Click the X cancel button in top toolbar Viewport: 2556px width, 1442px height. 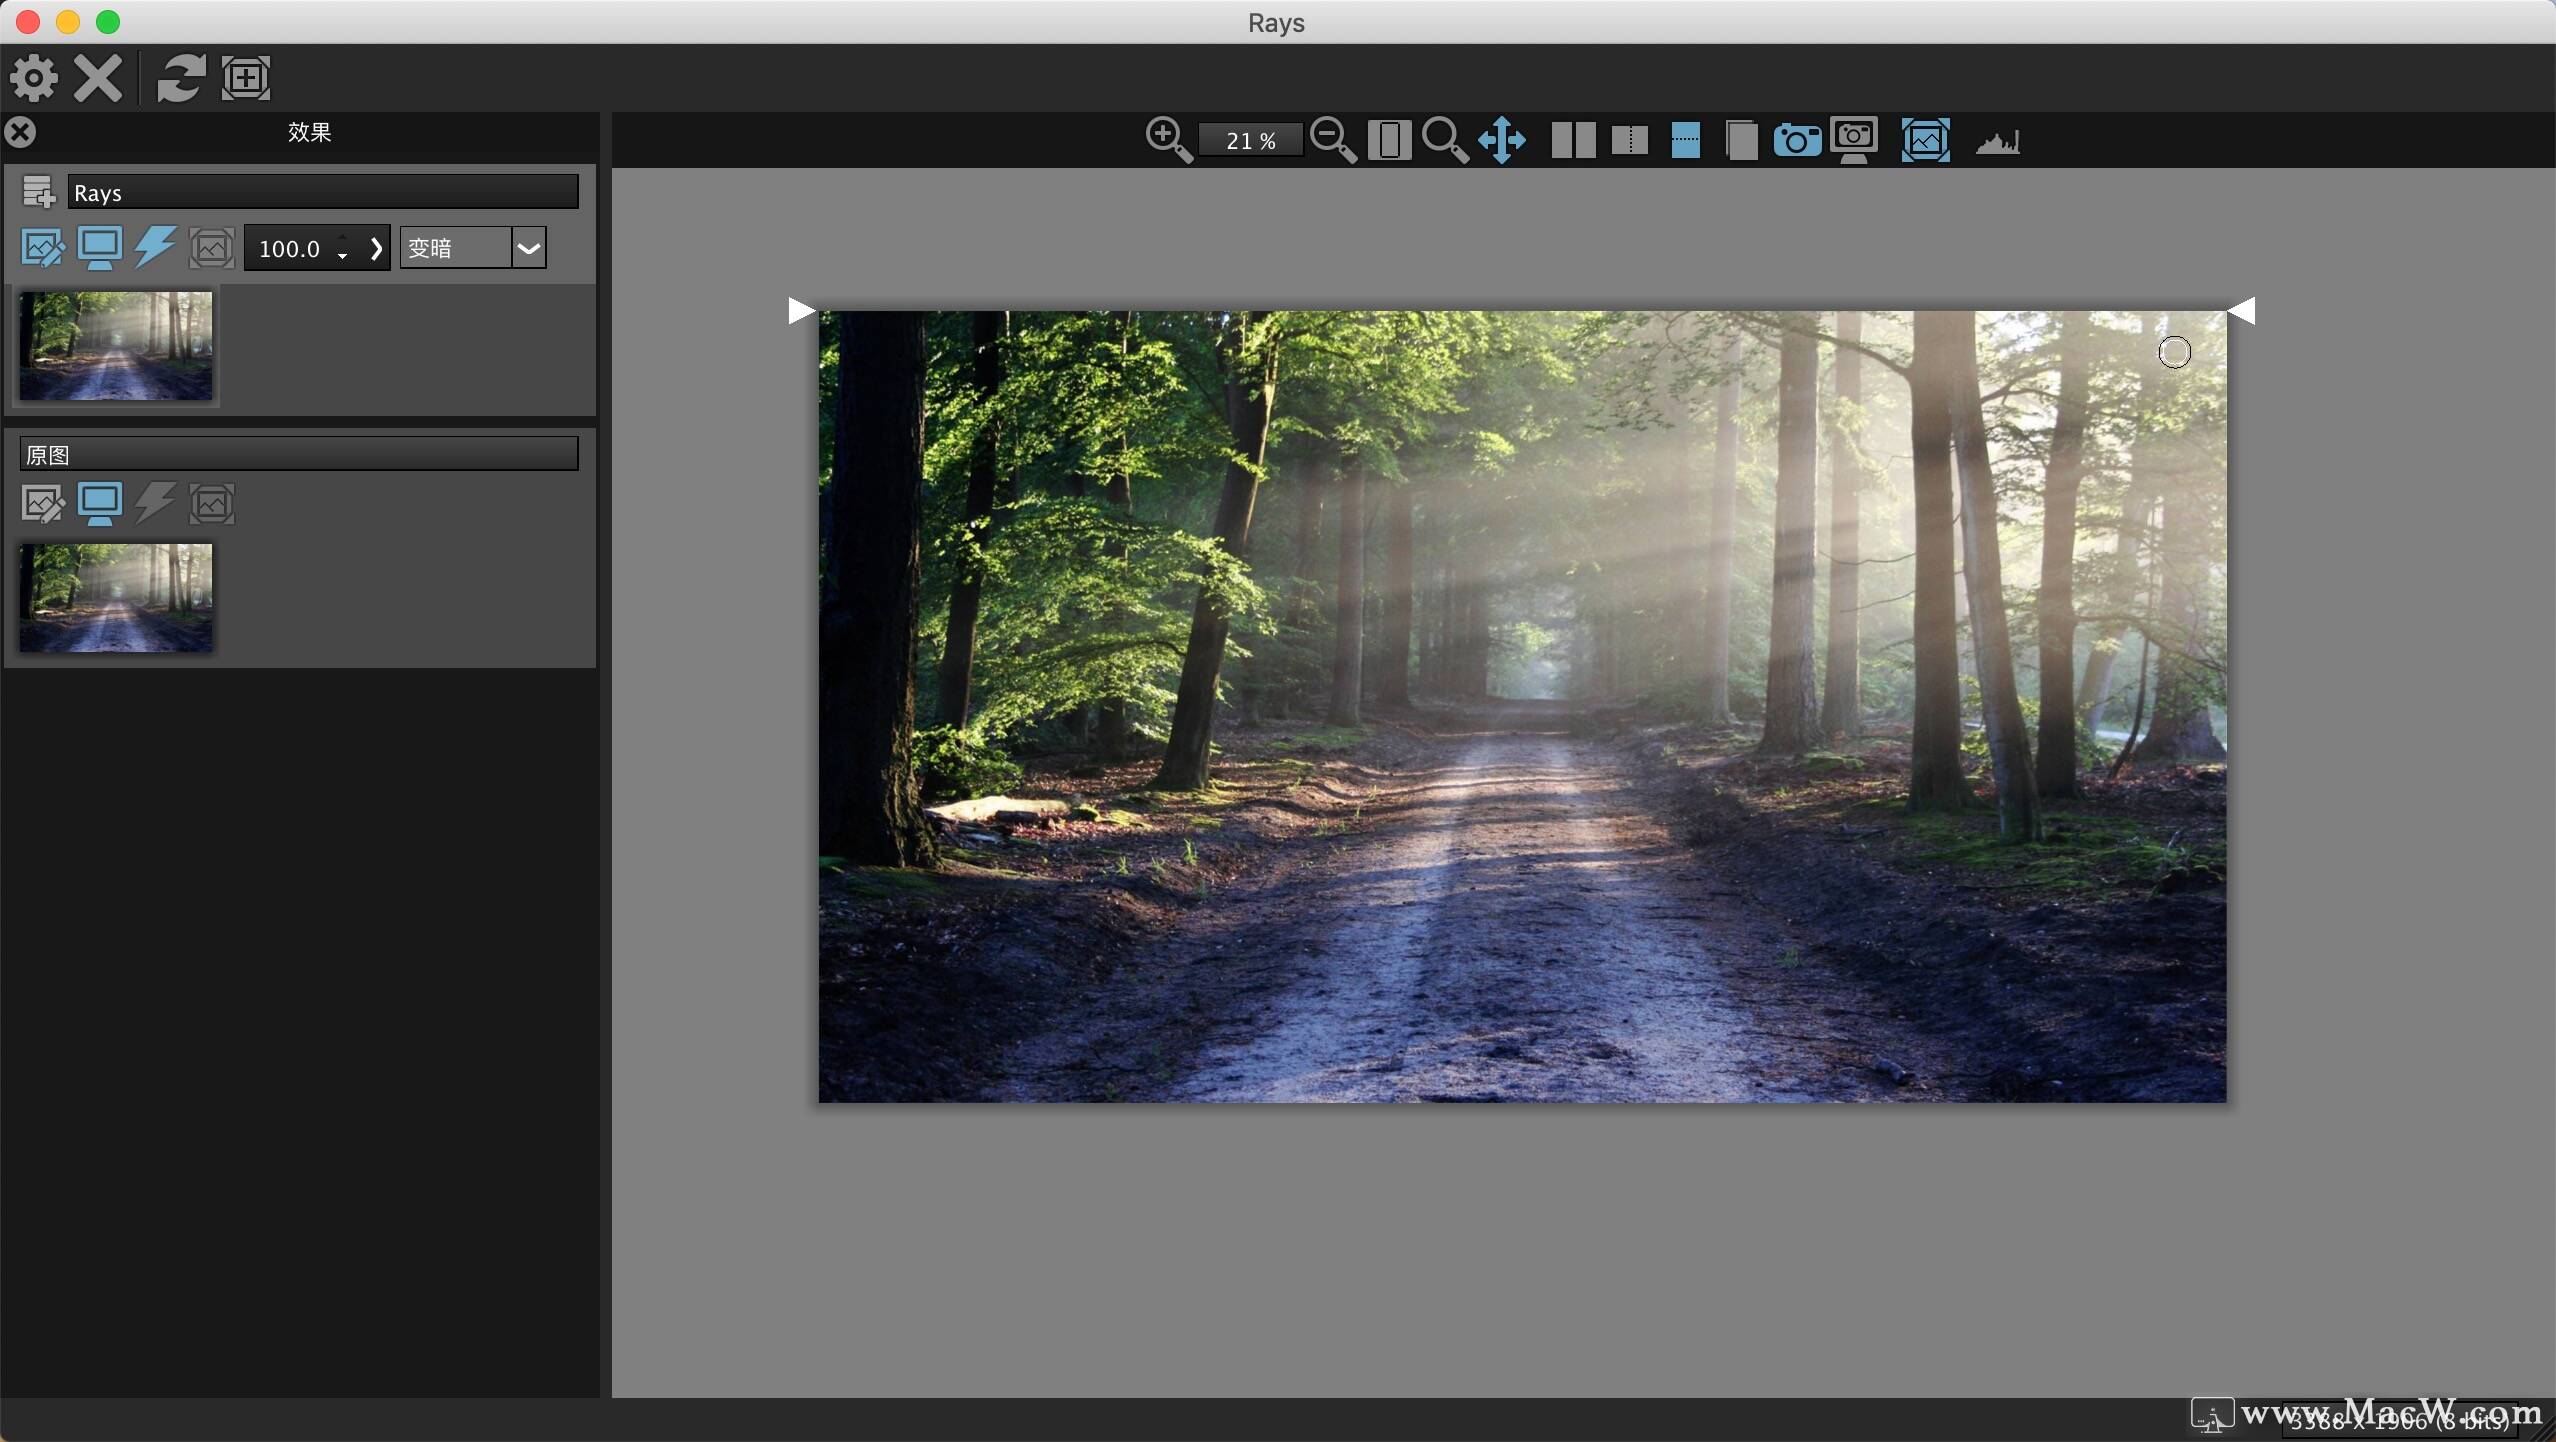click(x=98, y=78)
